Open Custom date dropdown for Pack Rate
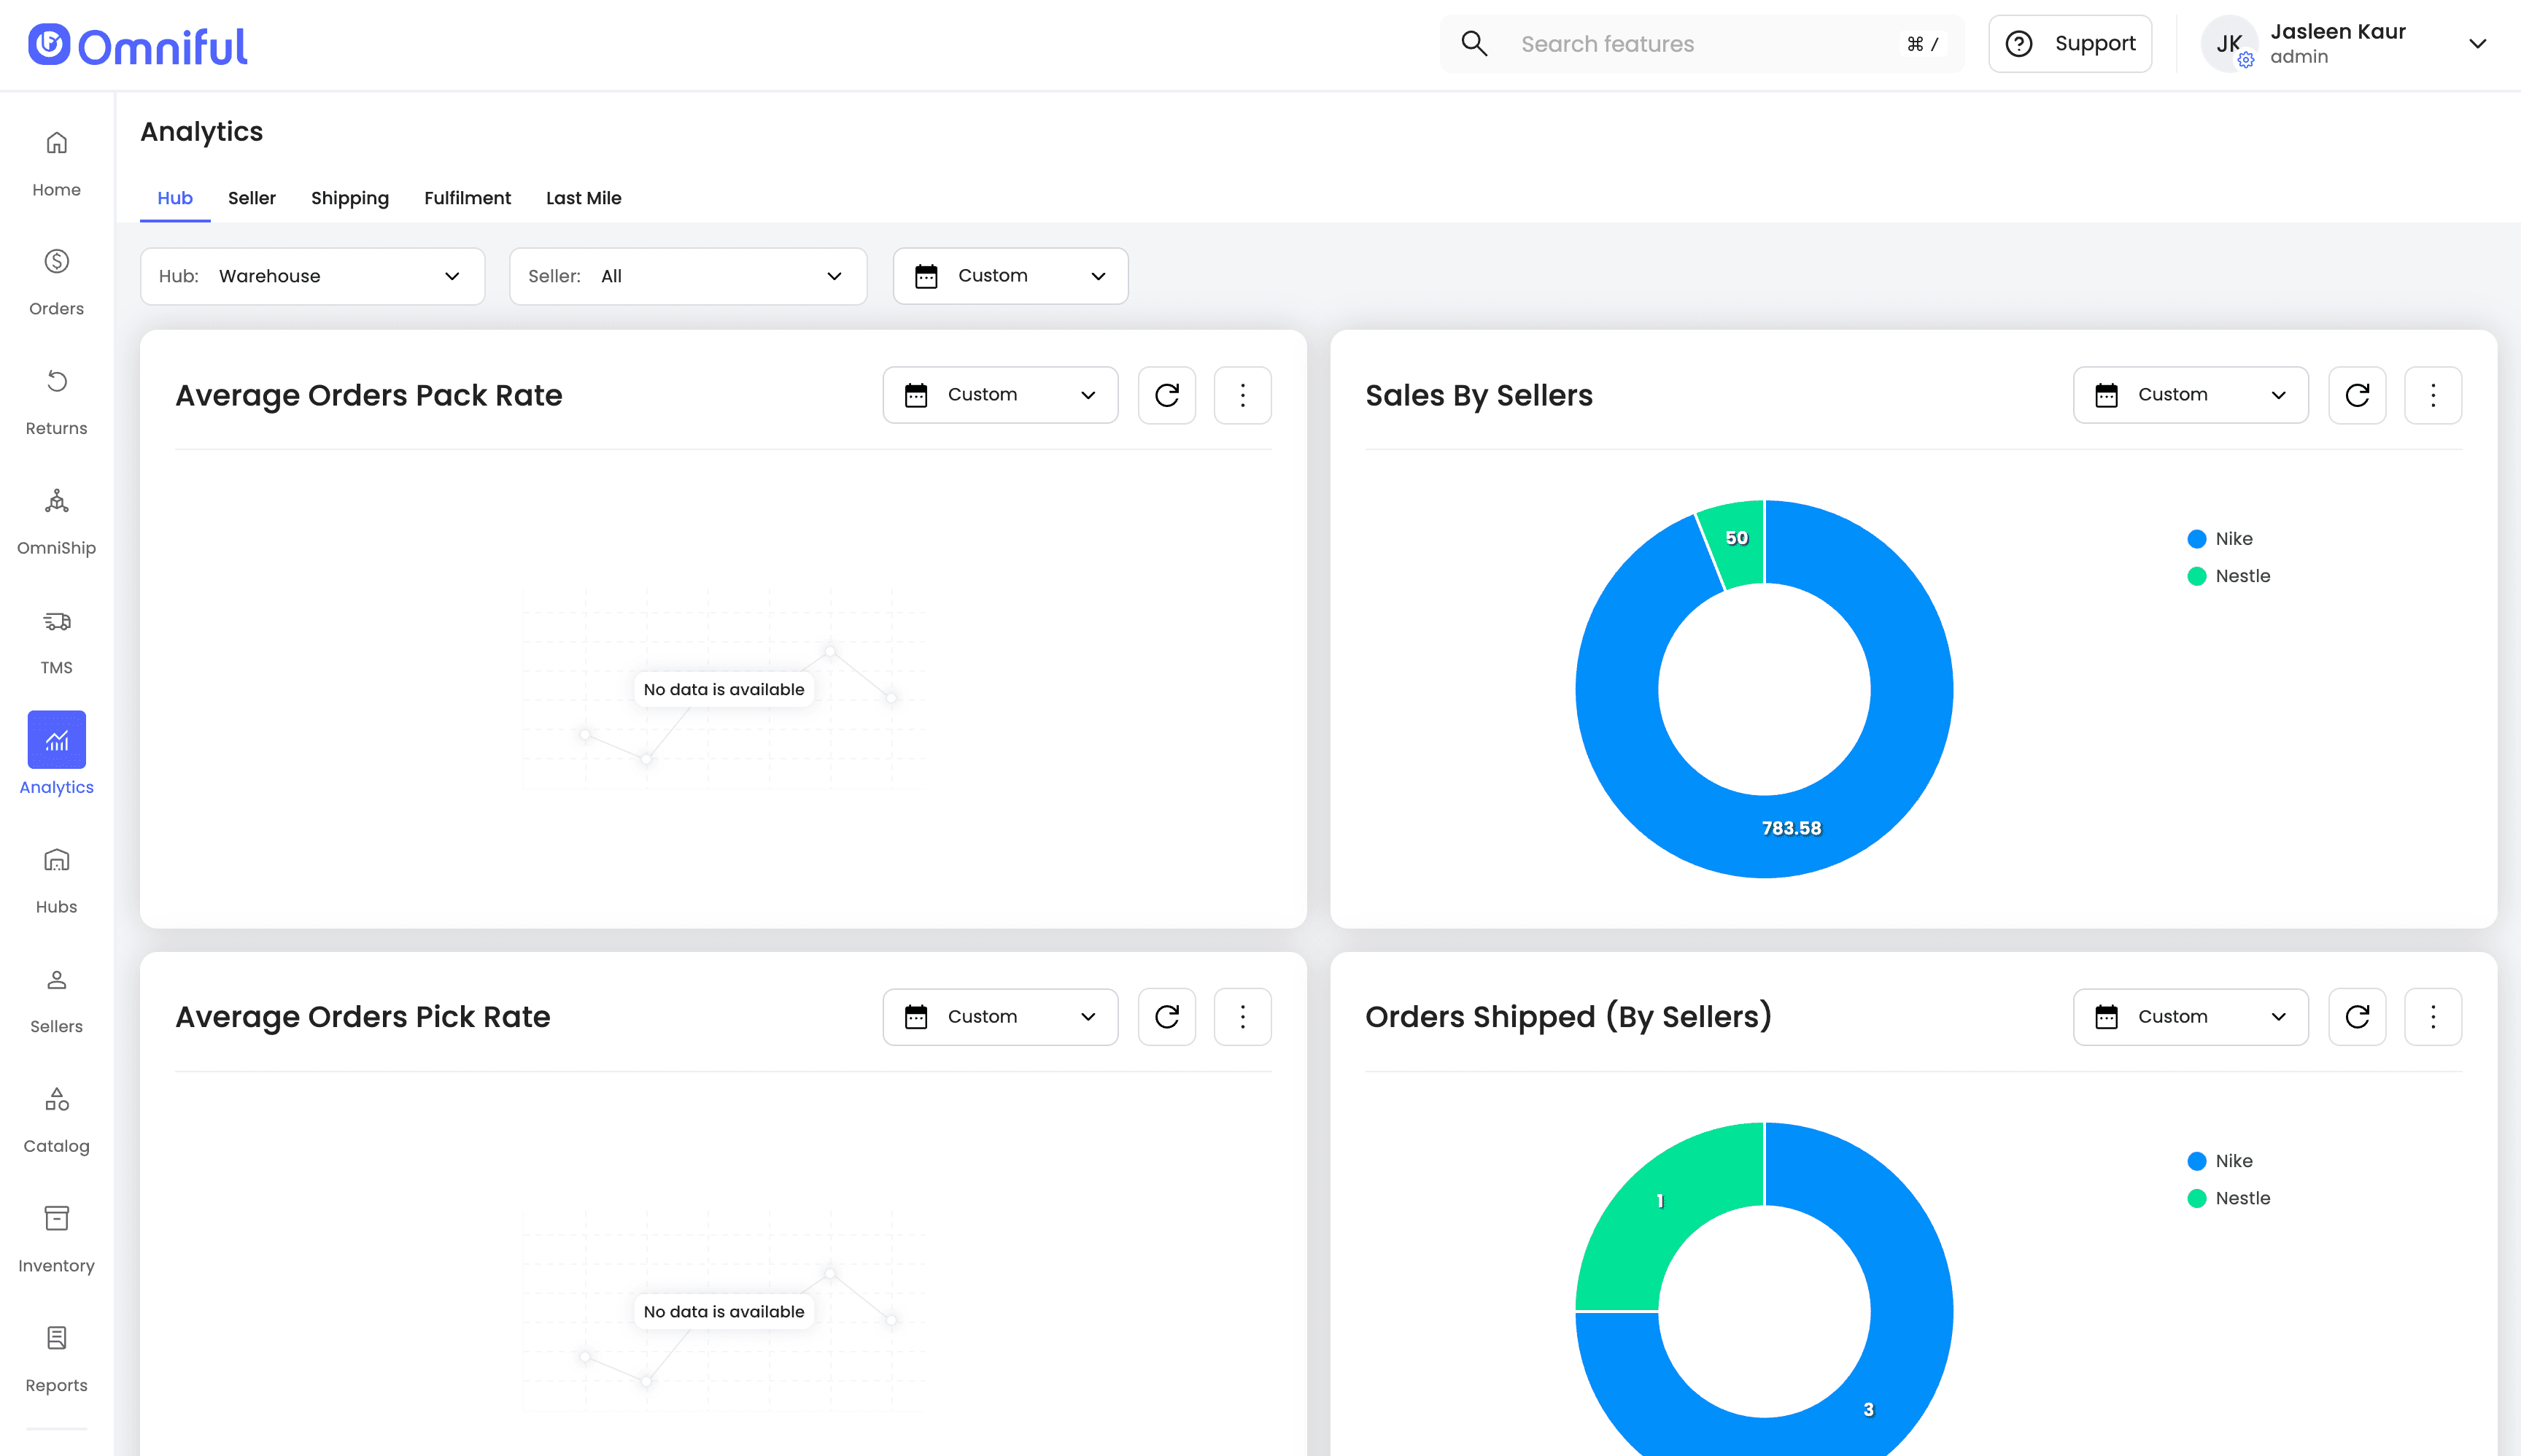 pos(1000,395)
